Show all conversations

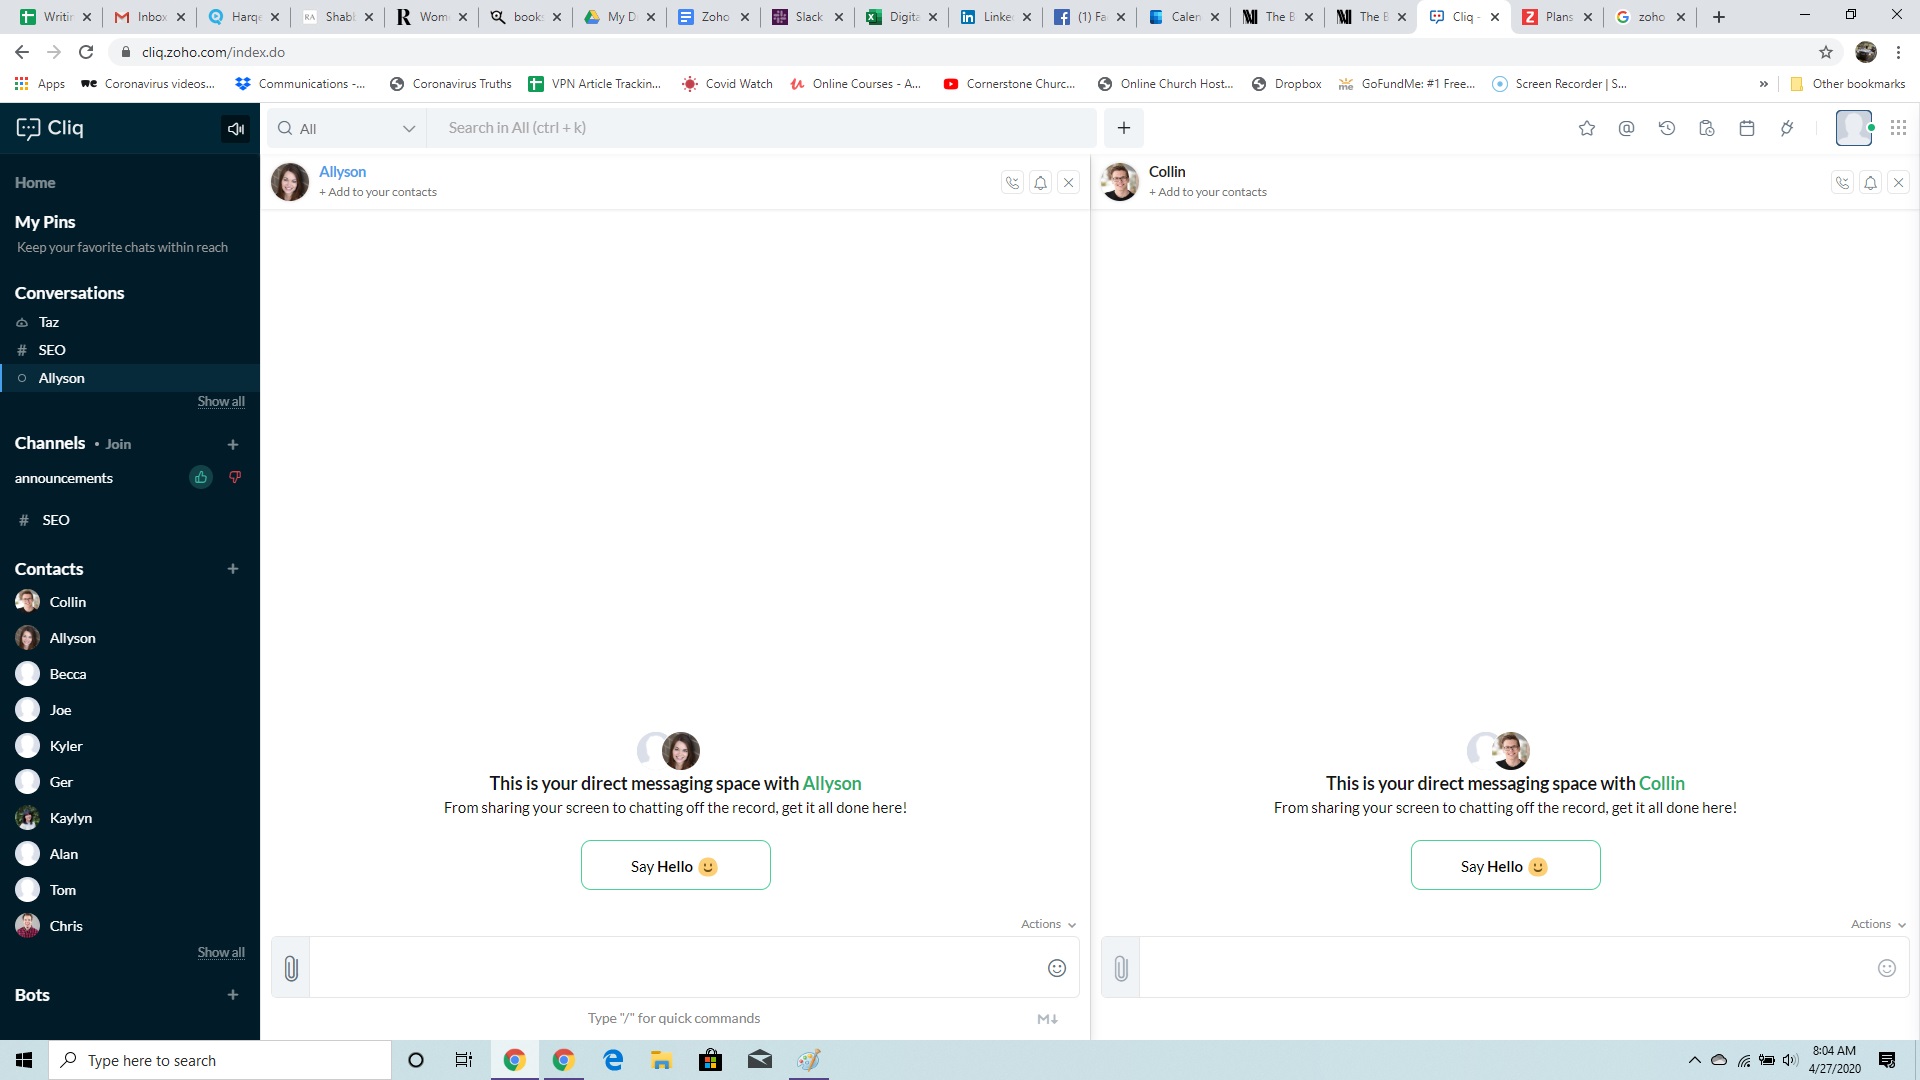click(221, 402)
